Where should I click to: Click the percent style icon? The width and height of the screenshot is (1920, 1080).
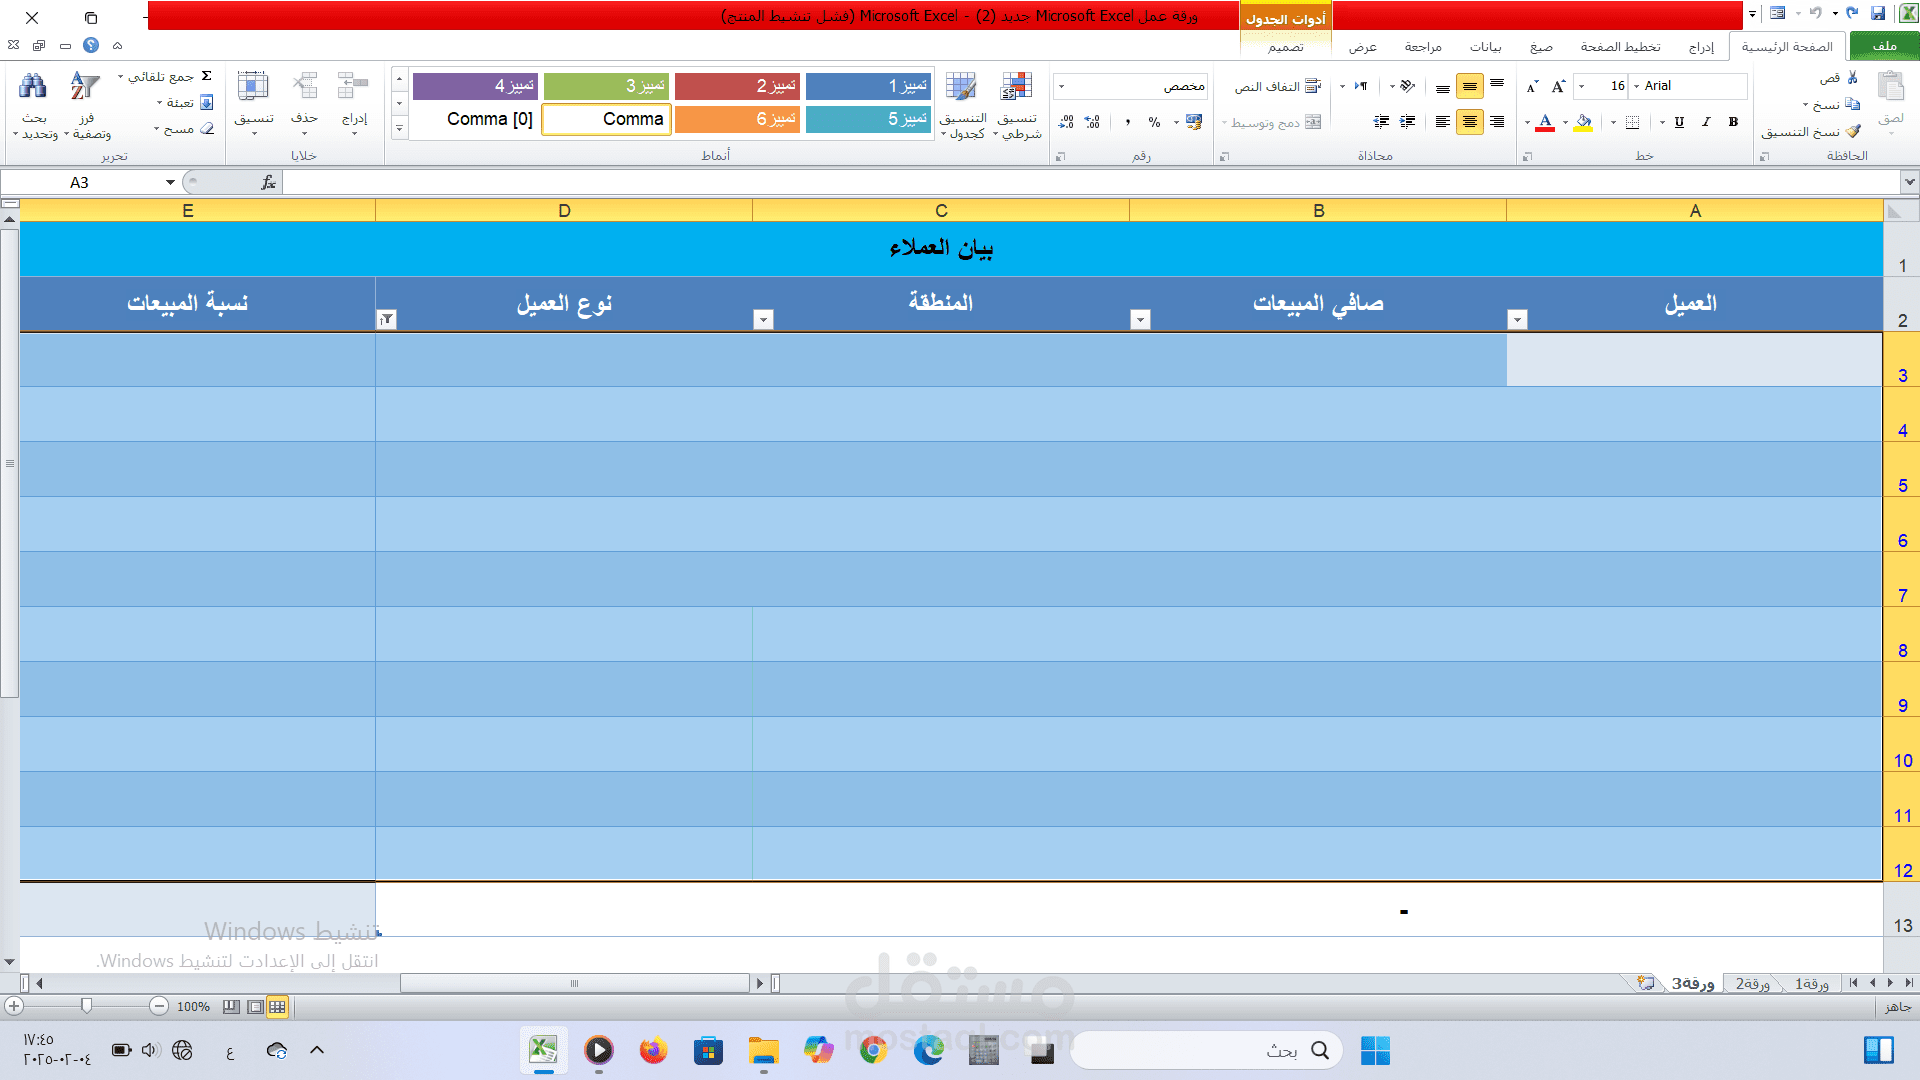1154,122
